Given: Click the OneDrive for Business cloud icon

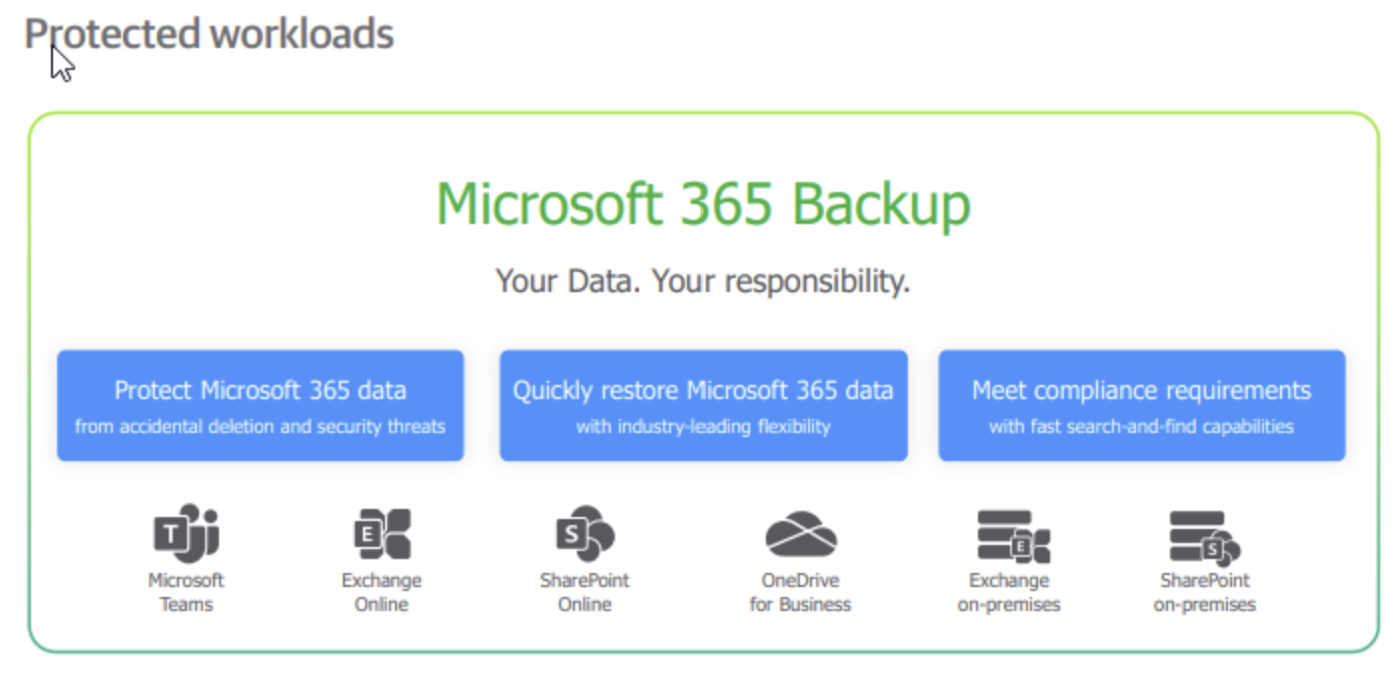Looking at the screenshot, I should click(x=800, y=533).
